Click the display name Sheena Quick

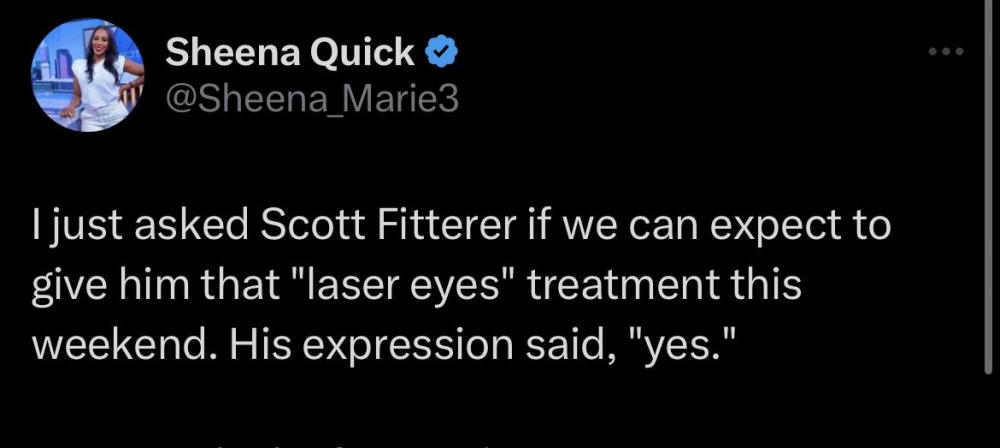[291, 52]
